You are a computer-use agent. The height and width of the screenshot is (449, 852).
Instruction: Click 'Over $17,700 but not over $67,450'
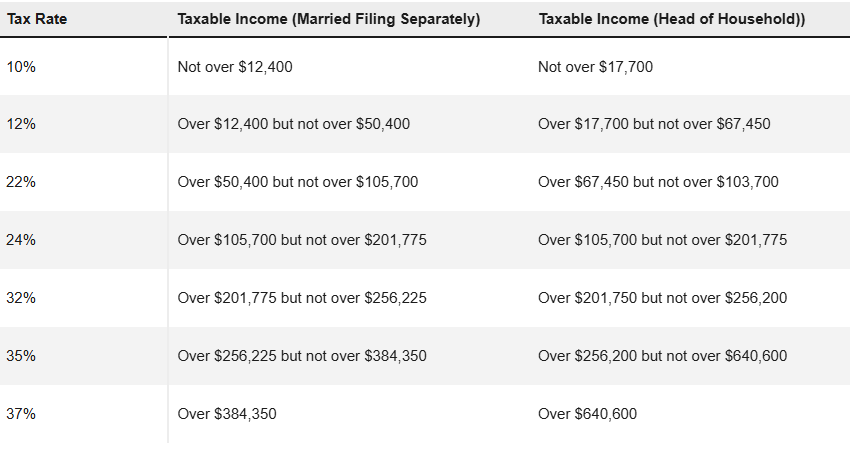tap(654, 124)
